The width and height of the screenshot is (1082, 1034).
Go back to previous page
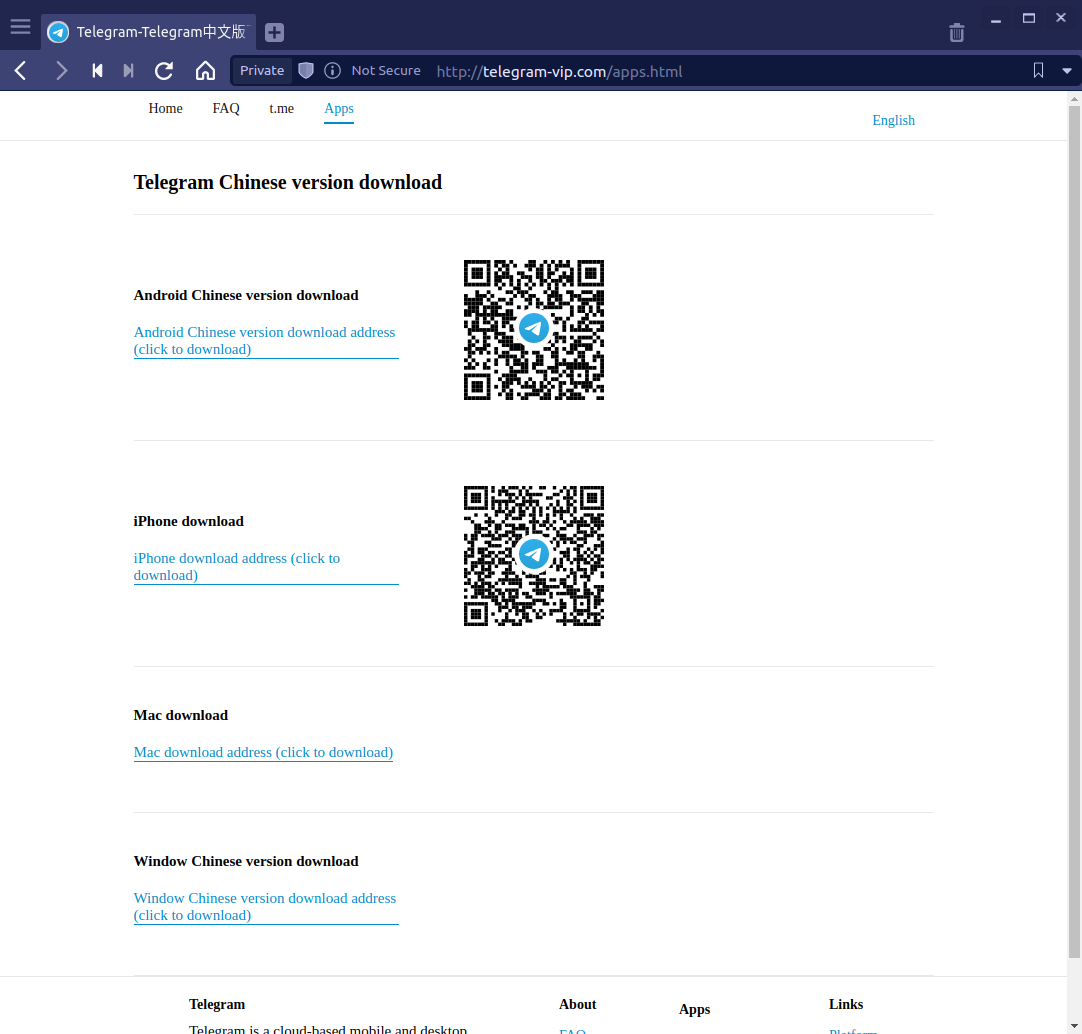tap(21, 70)
